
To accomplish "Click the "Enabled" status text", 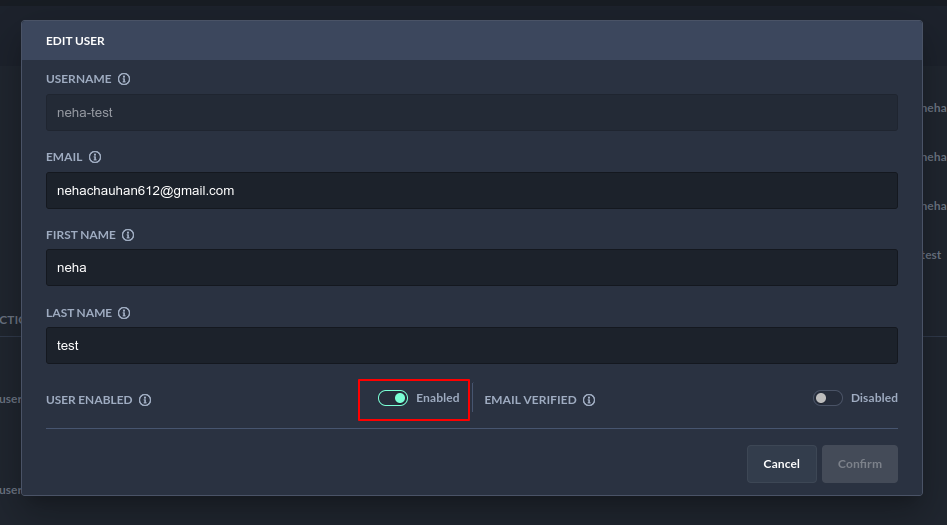I will click(x=438, y=398).
